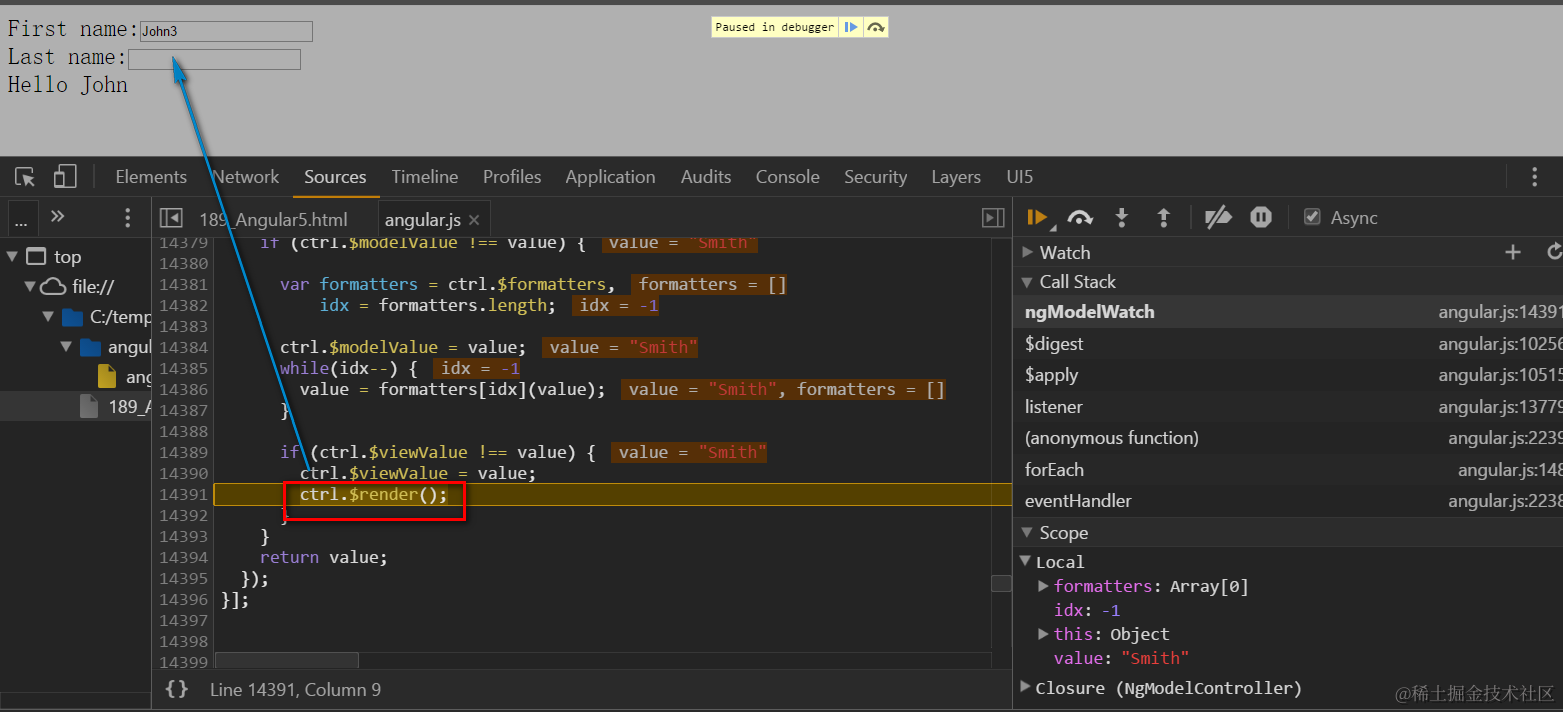Refresh the watch expressions
The width and height of the screenshot is (1563, 712).
click(x=1553, y=252)
